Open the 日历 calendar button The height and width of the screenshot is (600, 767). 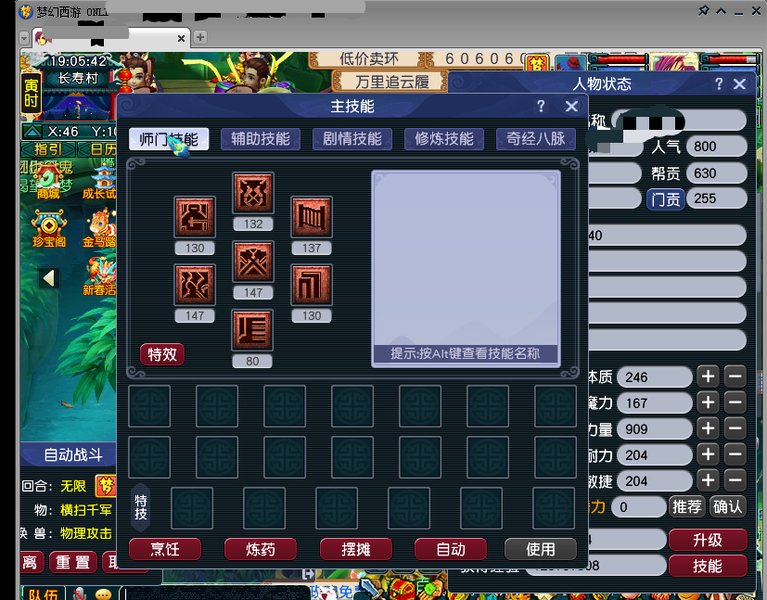click(x=98, y=149)
